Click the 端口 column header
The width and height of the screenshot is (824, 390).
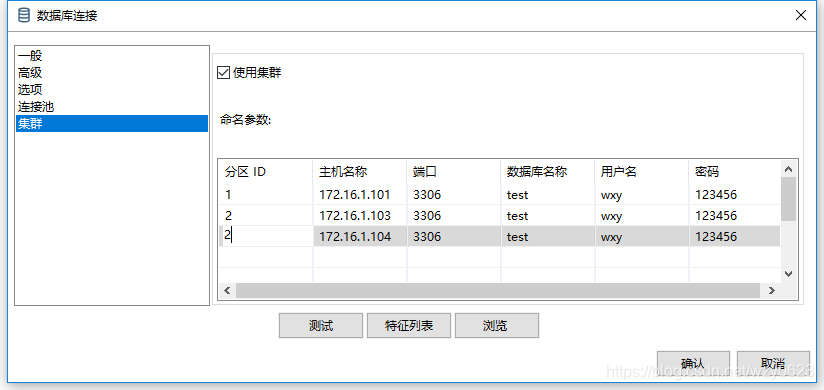click(x=454, y=171)
